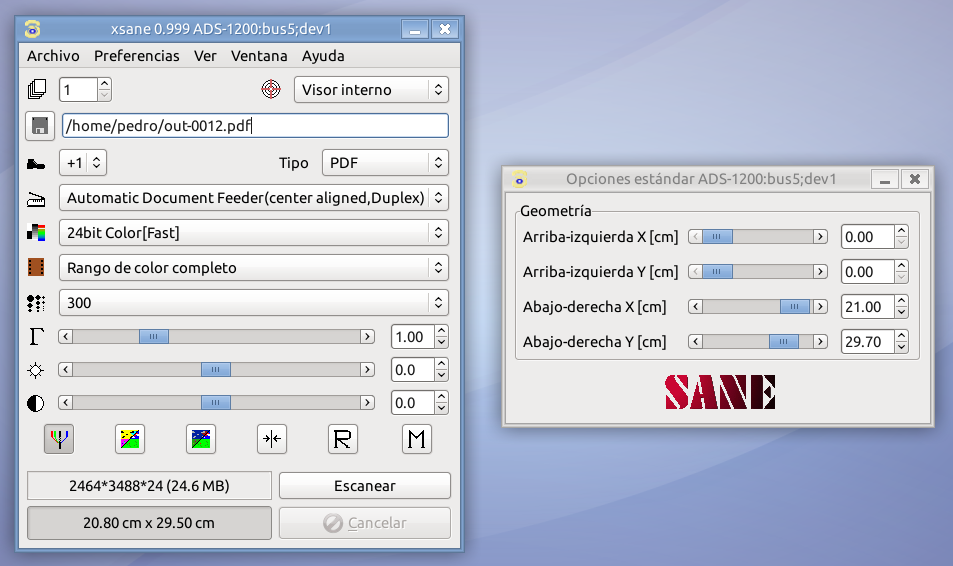The width and height of the screenshot is (953, 566).
Task: Click the M store enhancement button
Action: pyautogui.click(x=416, y=439)
